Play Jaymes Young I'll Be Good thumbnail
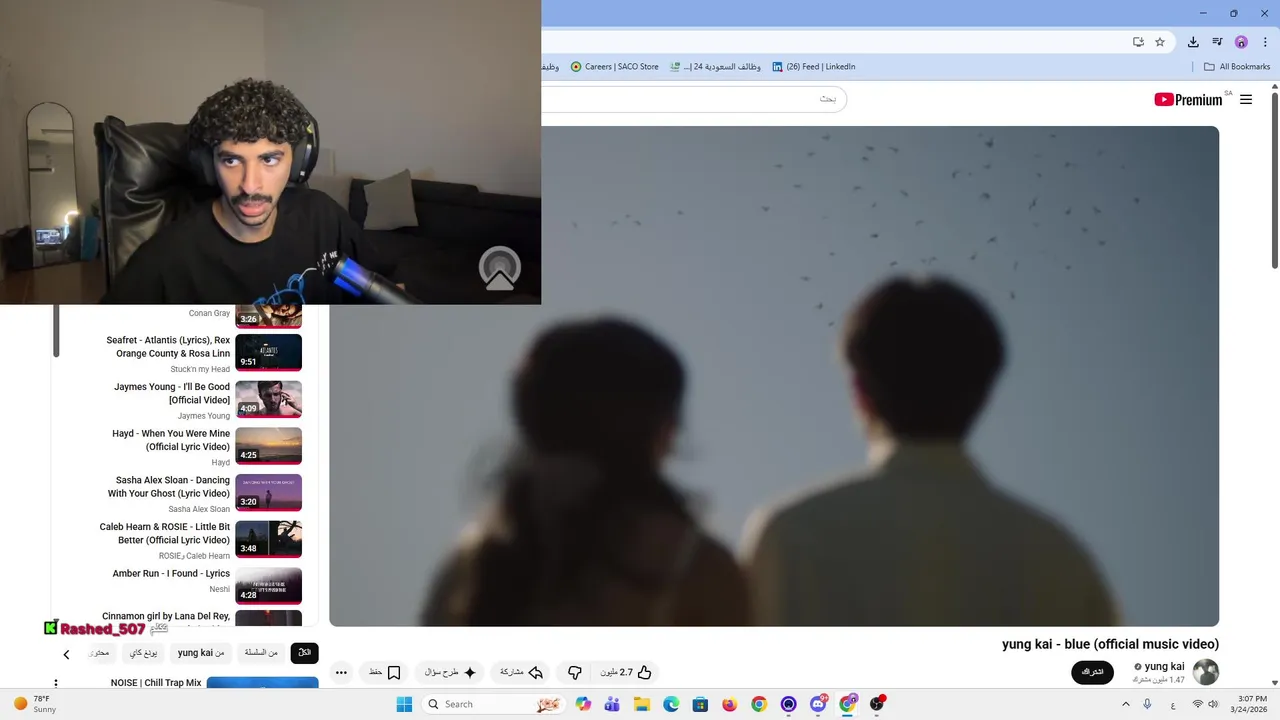 268,399
